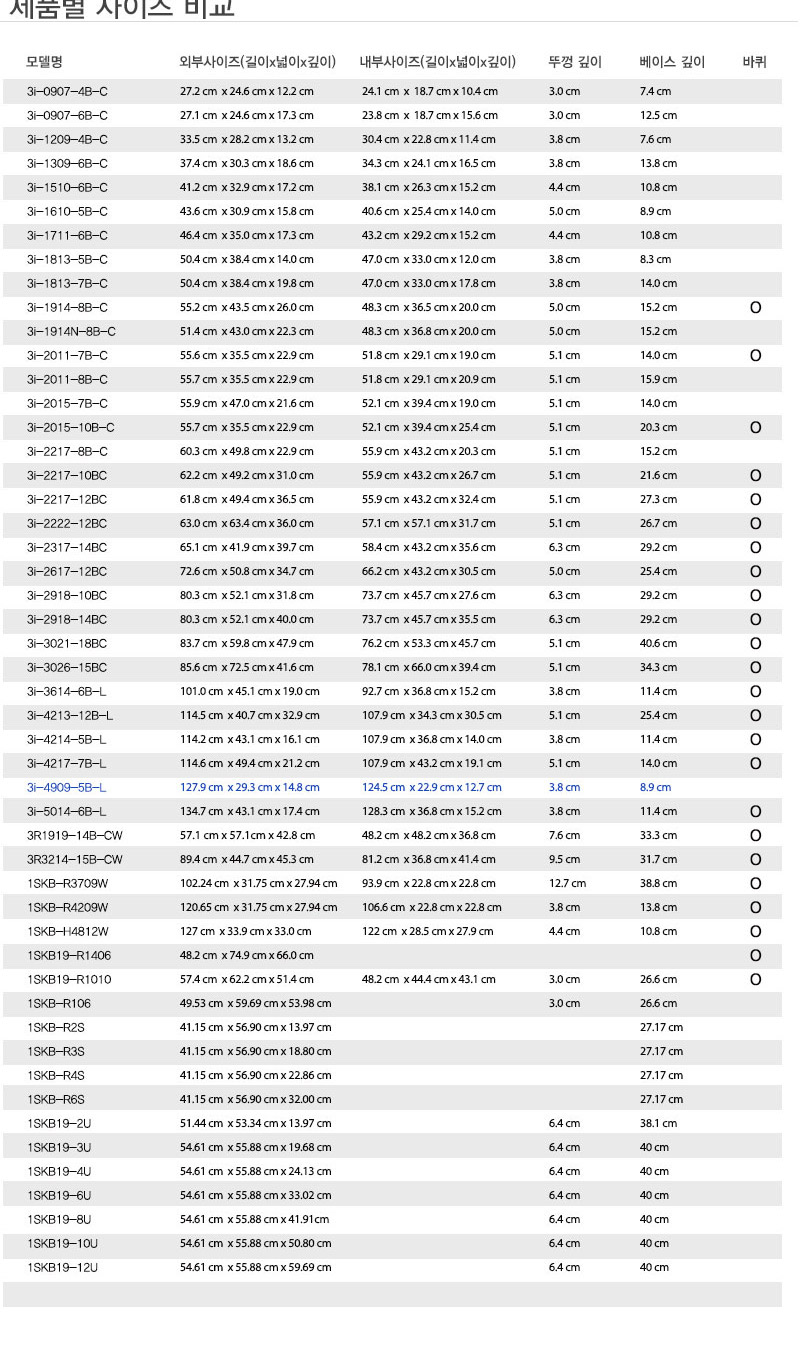Click the wheel O mark for 3i-2015-10B-C
This screenshot has width=800, height=1352.
pos(755,428)
